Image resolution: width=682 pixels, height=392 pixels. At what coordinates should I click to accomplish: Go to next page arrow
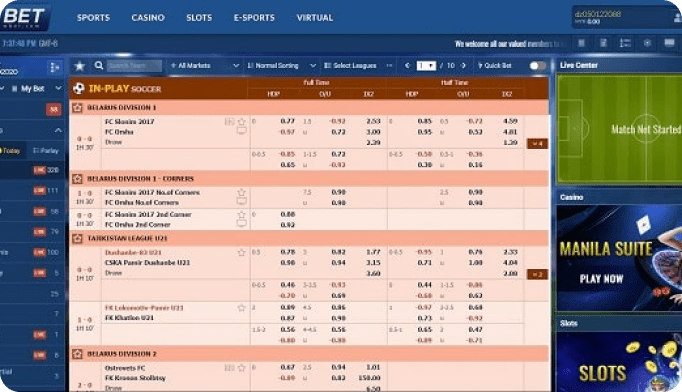464,66
